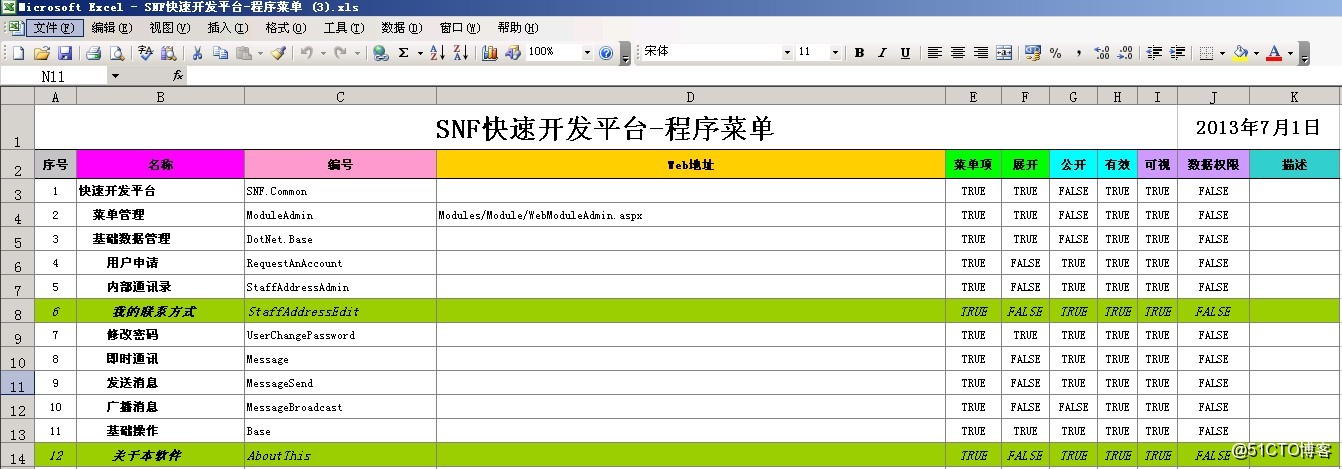Click Merge and Center icon
Viewport: 1342px width, 469px height.
tap(1004, 53)
